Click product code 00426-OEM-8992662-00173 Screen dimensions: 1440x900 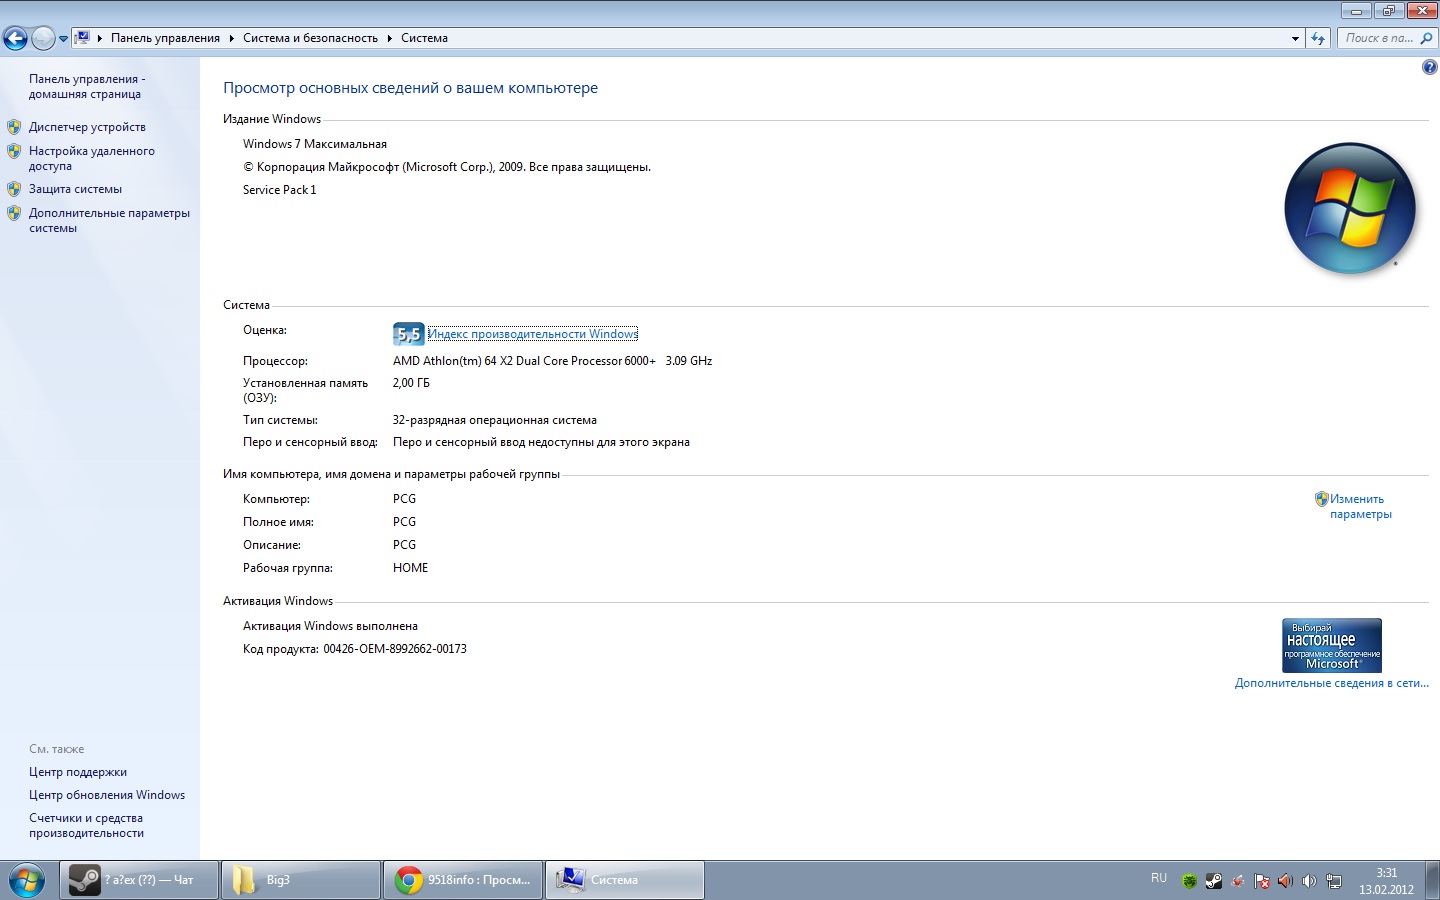tap(395, 649)
